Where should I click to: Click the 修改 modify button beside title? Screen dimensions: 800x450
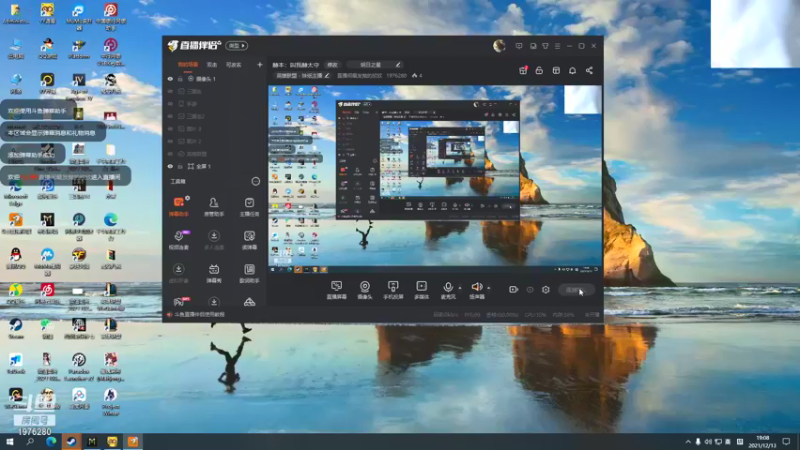[x=333, y=65]
